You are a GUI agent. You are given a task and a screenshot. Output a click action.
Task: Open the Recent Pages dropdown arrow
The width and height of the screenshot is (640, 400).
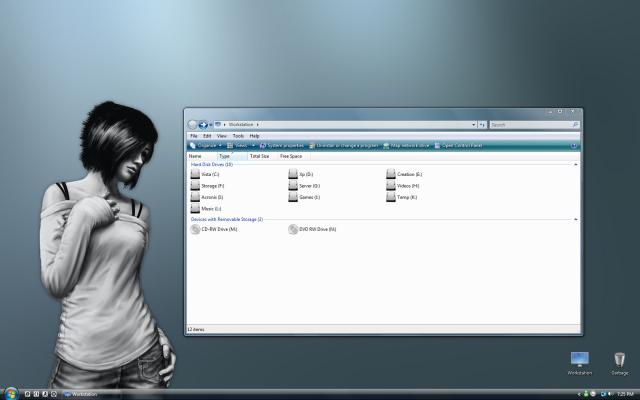coord(211,124)
